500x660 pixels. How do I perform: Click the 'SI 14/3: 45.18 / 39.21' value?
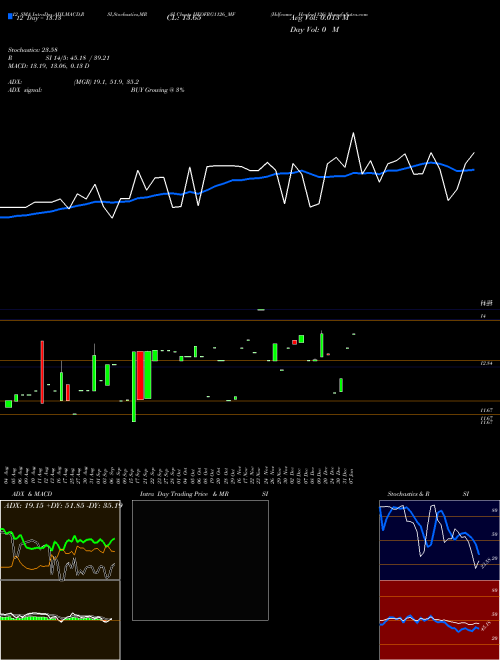(78, 58)
